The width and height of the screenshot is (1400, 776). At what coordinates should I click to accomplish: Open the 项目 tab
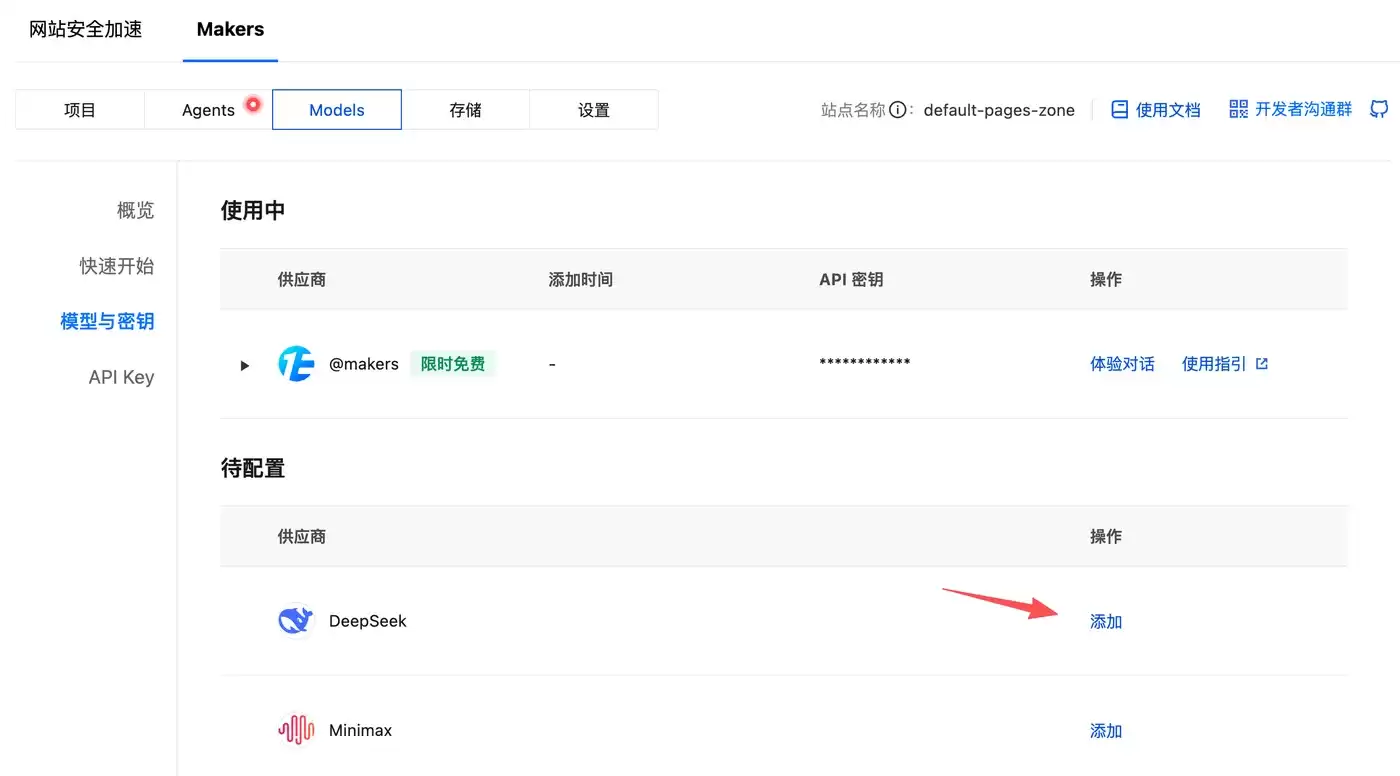point(80,110)
